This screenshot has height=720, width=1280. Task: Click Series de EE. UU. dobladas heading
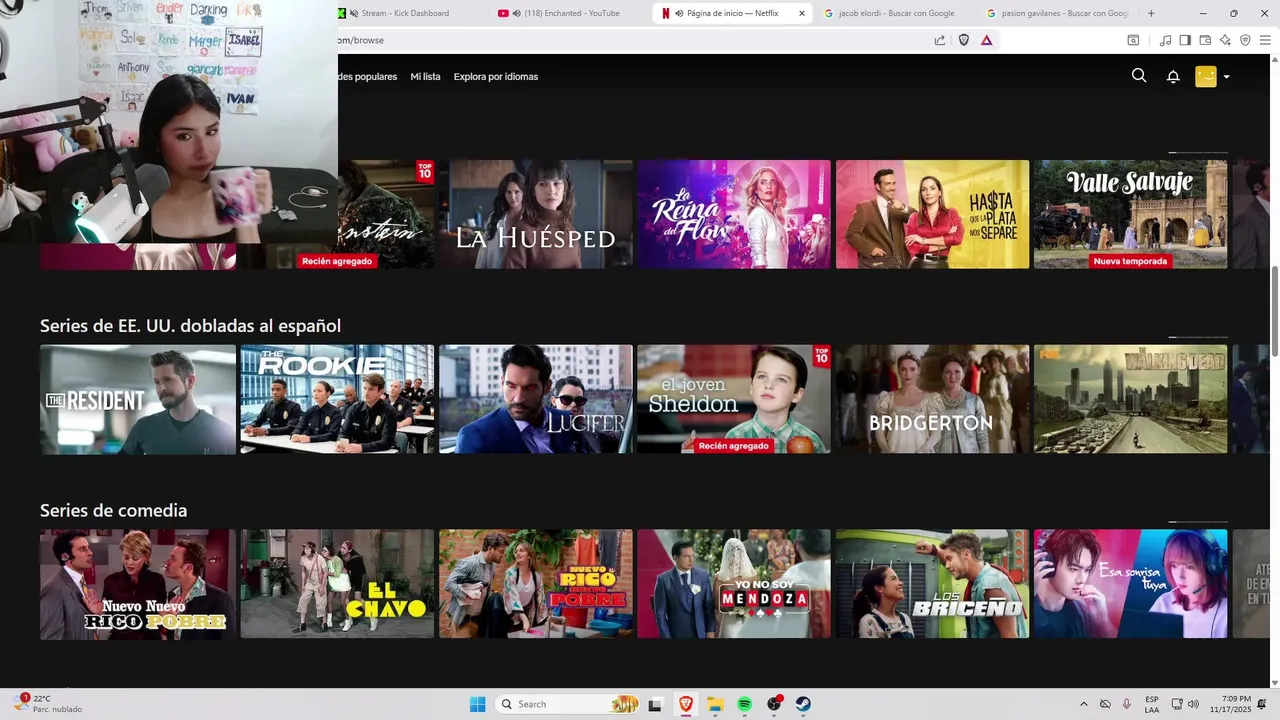pos(190,326)
